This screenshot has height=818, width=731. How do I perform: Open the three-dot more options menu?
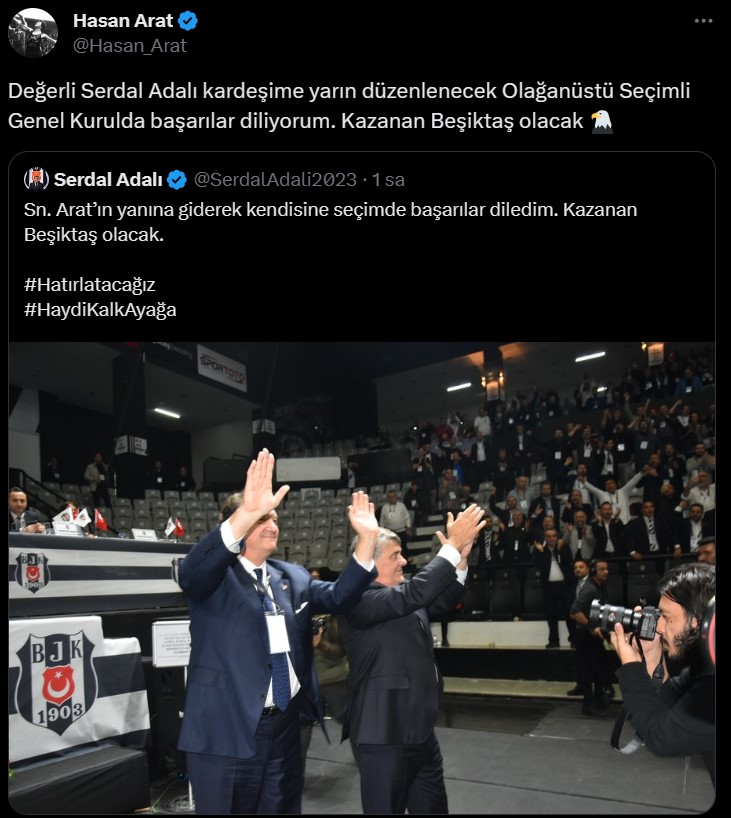coord(703,21)
